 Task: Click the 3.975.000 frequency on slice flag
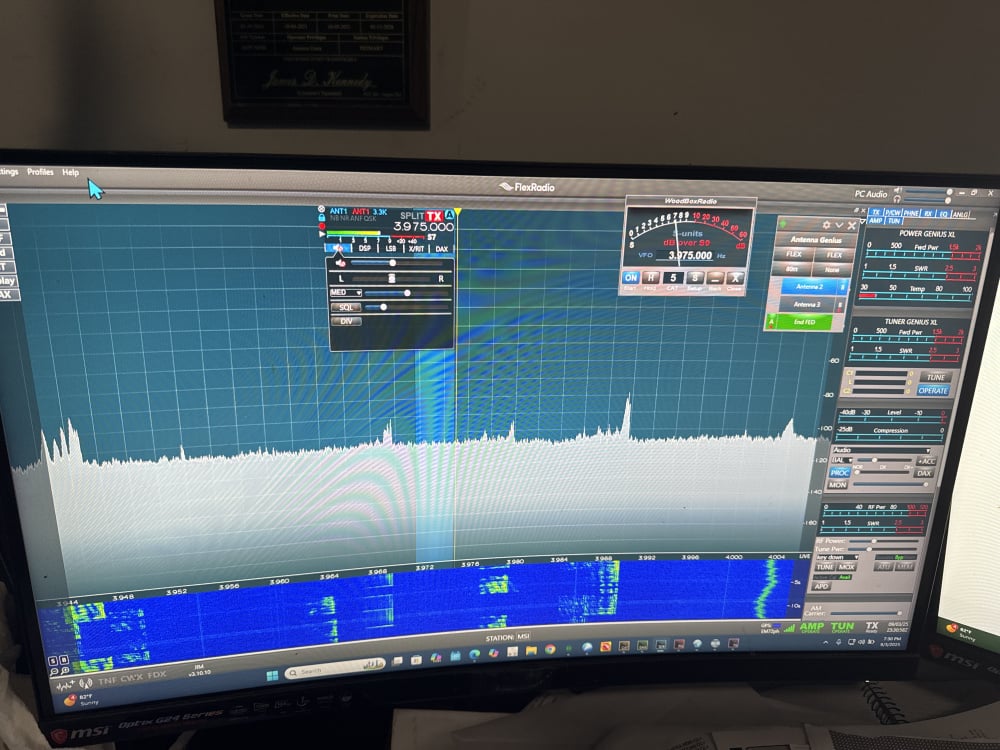coord(424,227)
